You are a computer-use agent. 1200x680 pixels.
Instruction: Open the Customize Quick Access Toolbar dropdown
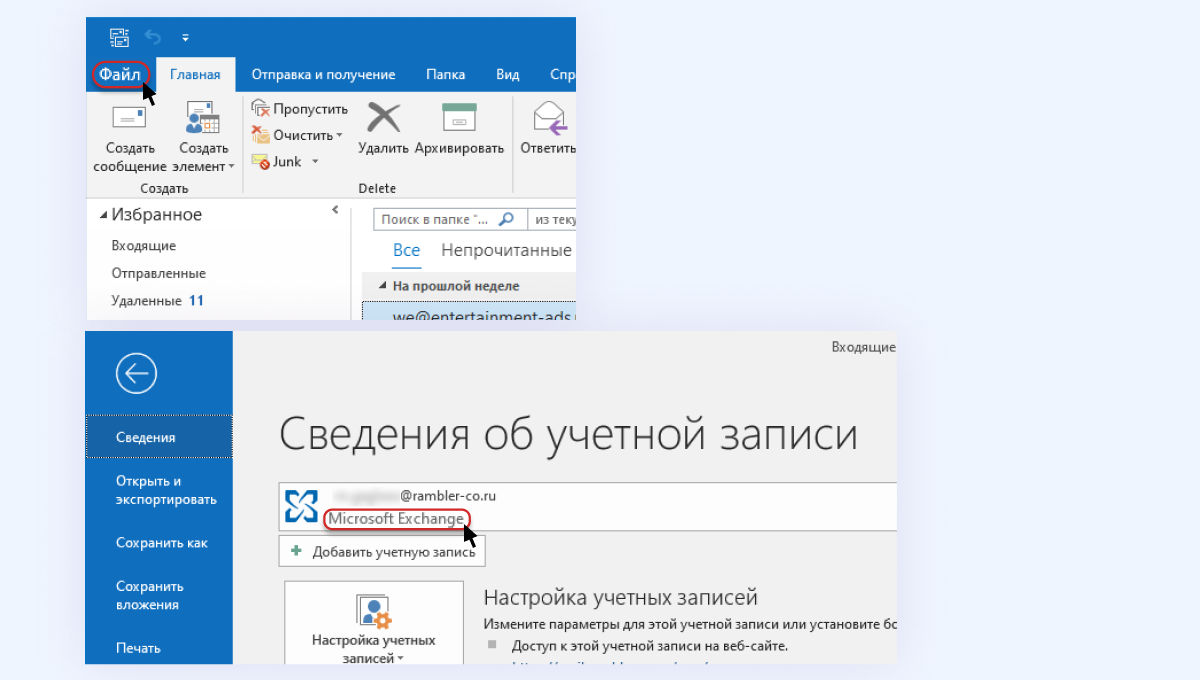coord(185,38)
